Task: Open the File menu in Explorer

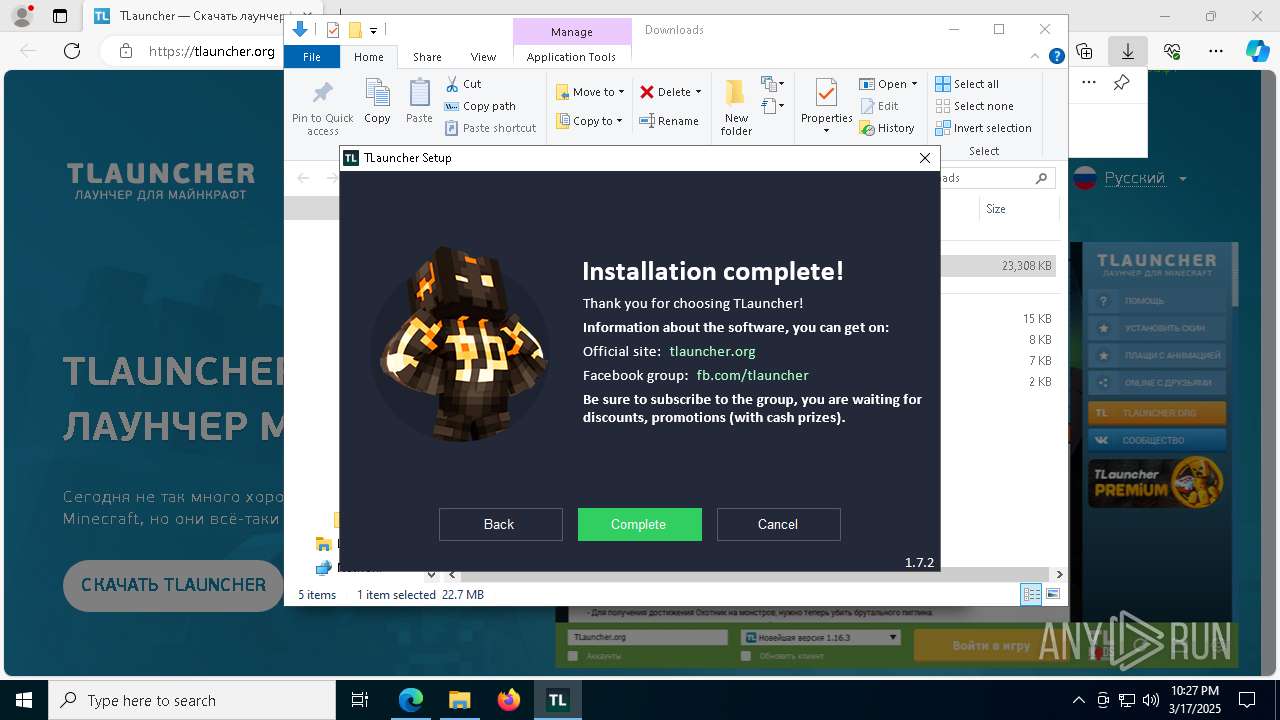Action: point(312,57)
